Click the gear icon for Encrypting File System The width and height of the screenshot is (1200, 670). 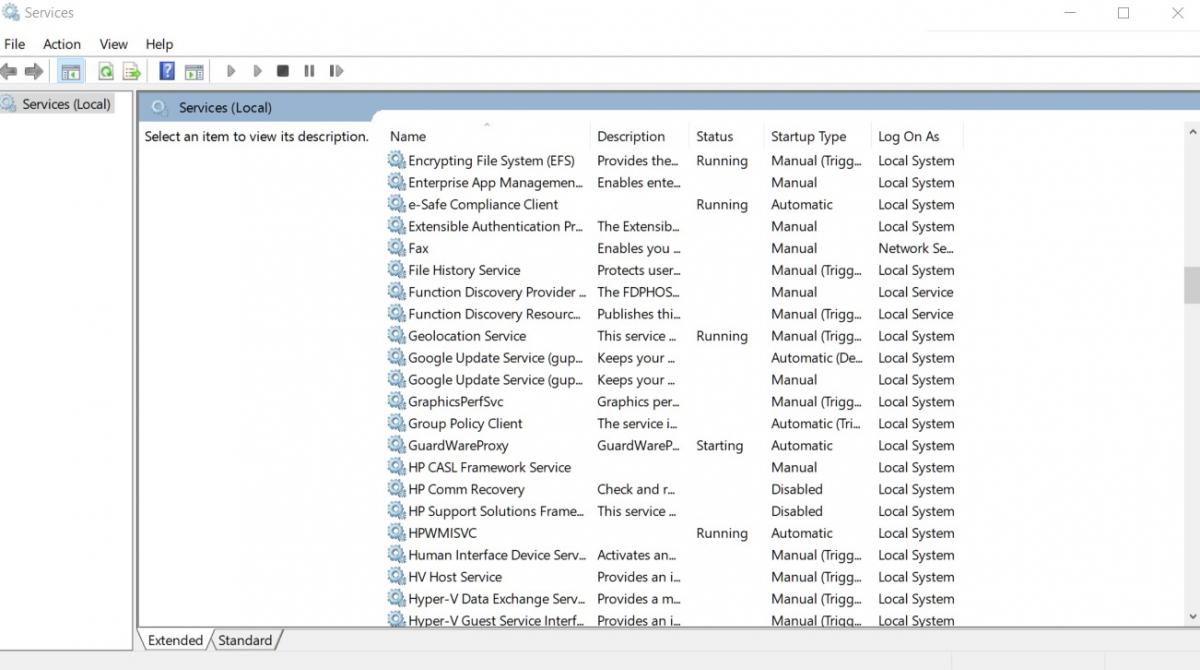(x=397, y=160)
